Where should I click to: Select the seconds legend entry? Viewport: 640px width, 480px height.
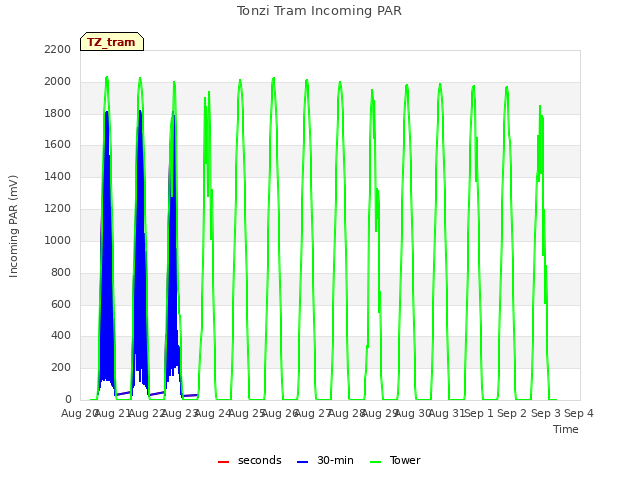pyautogui.click(x=250, y=460)
